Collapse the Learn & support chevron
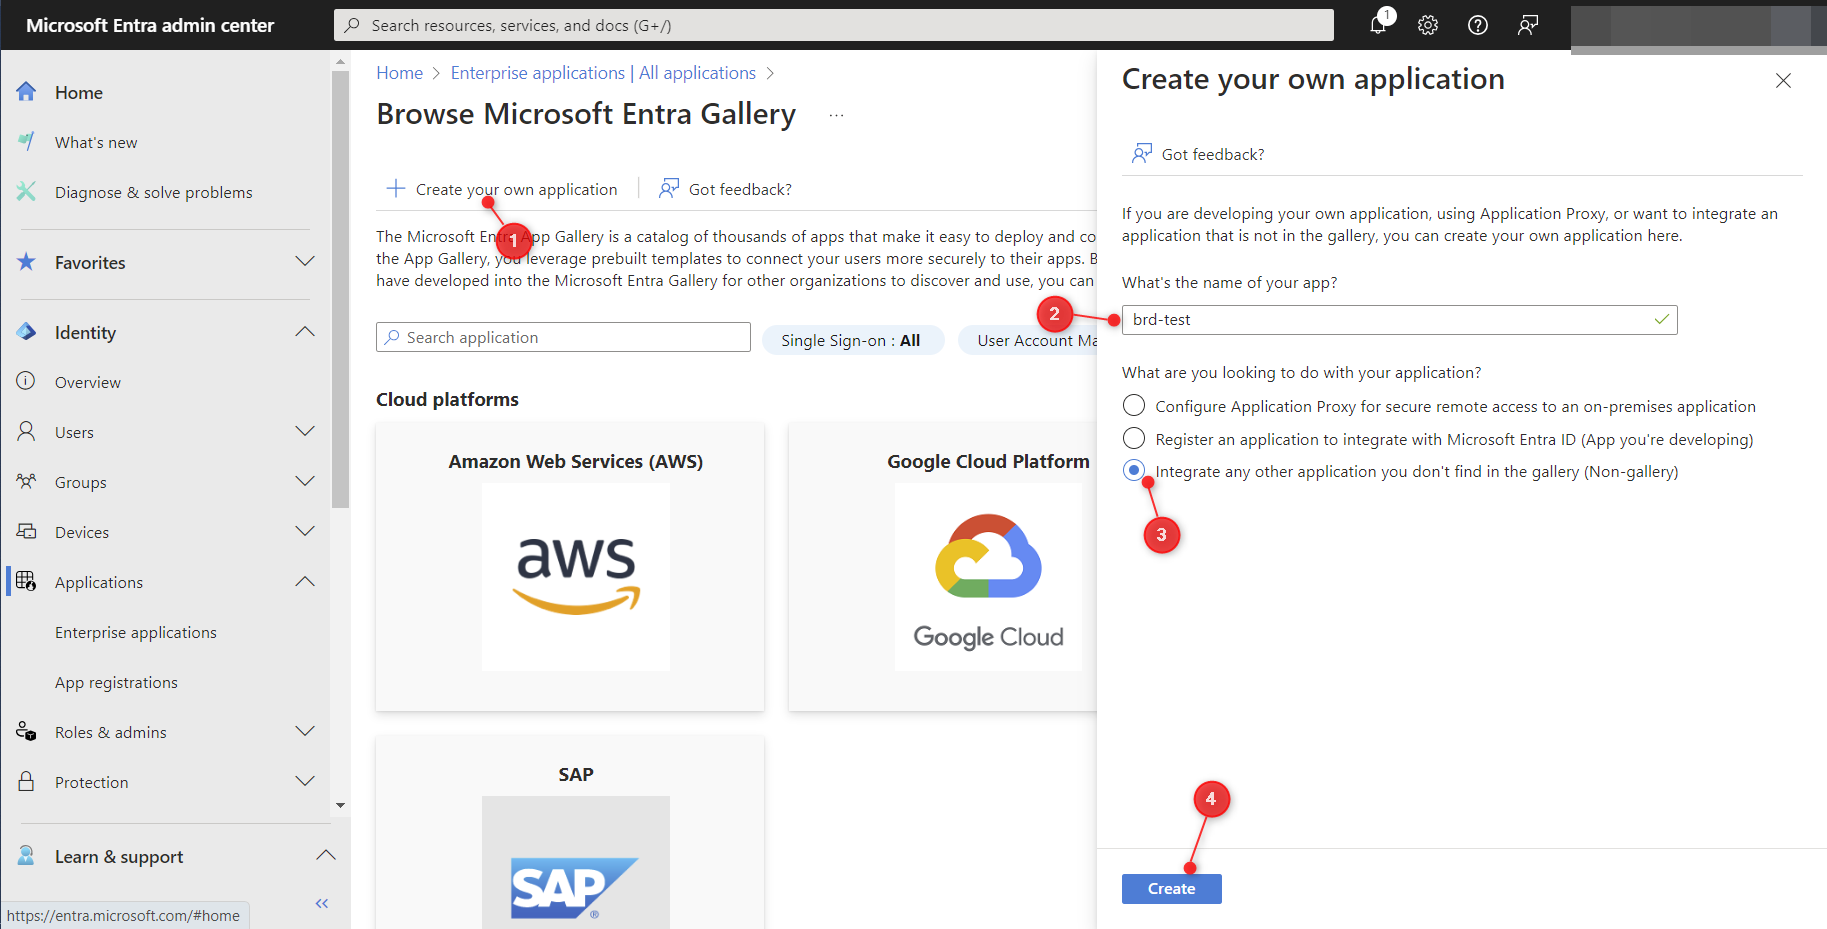 coord(325,855)
